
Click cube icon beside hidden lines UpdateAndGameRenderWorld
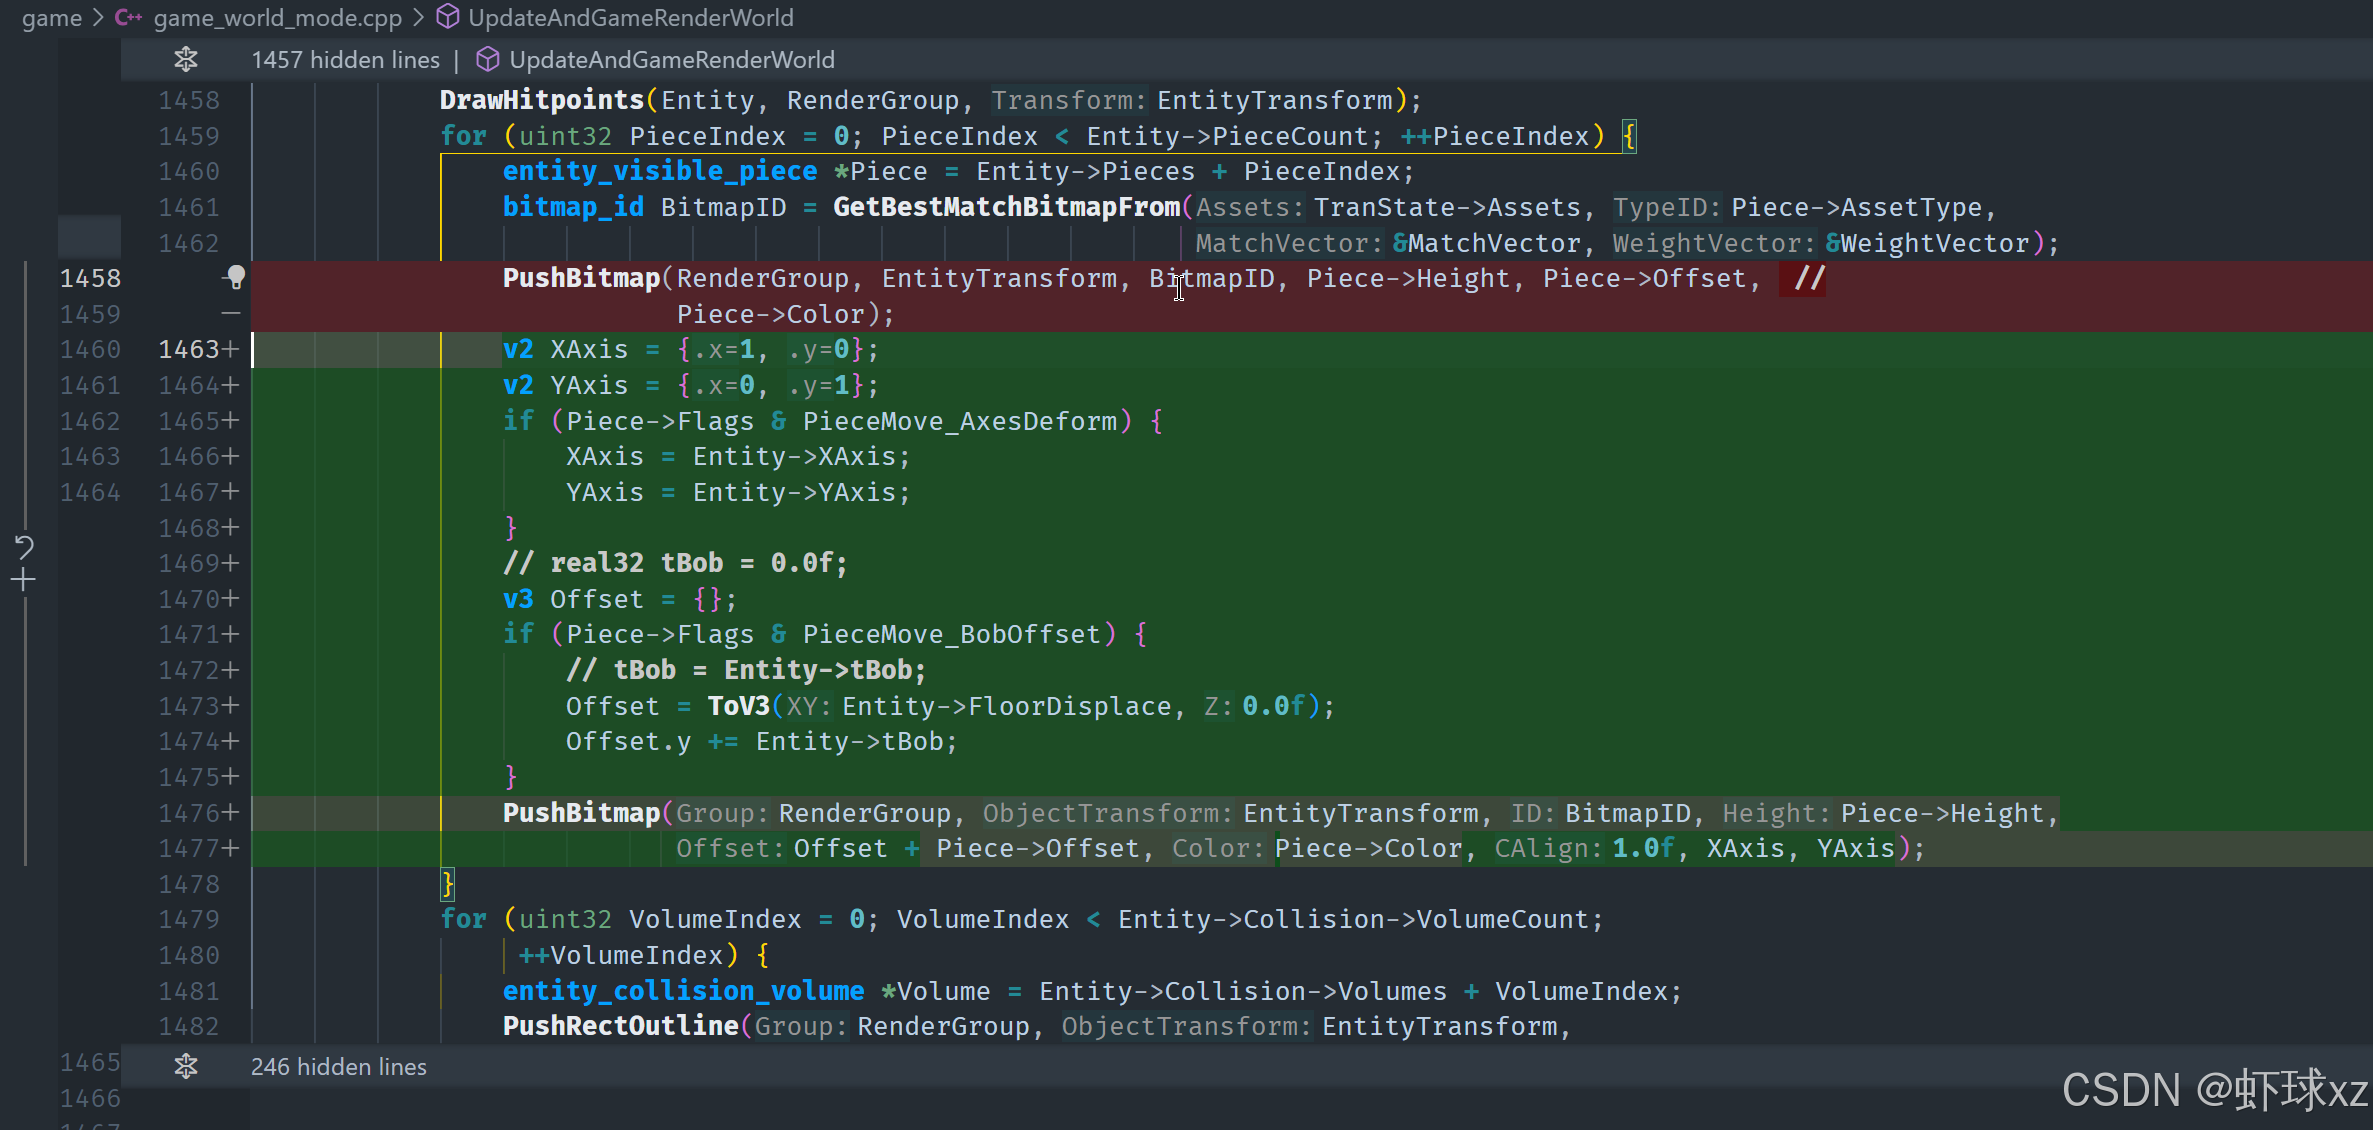(487, 60)
